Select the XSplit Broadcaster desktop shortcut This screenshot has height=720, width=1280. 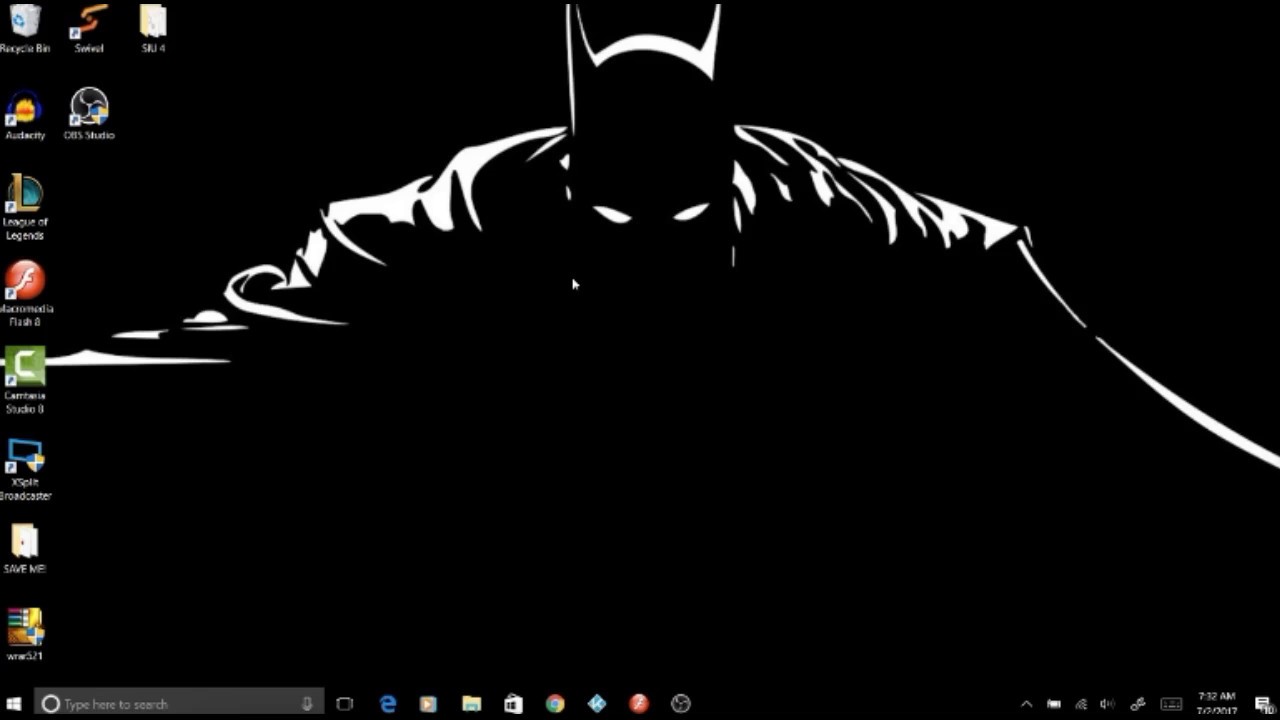point(25,469)
